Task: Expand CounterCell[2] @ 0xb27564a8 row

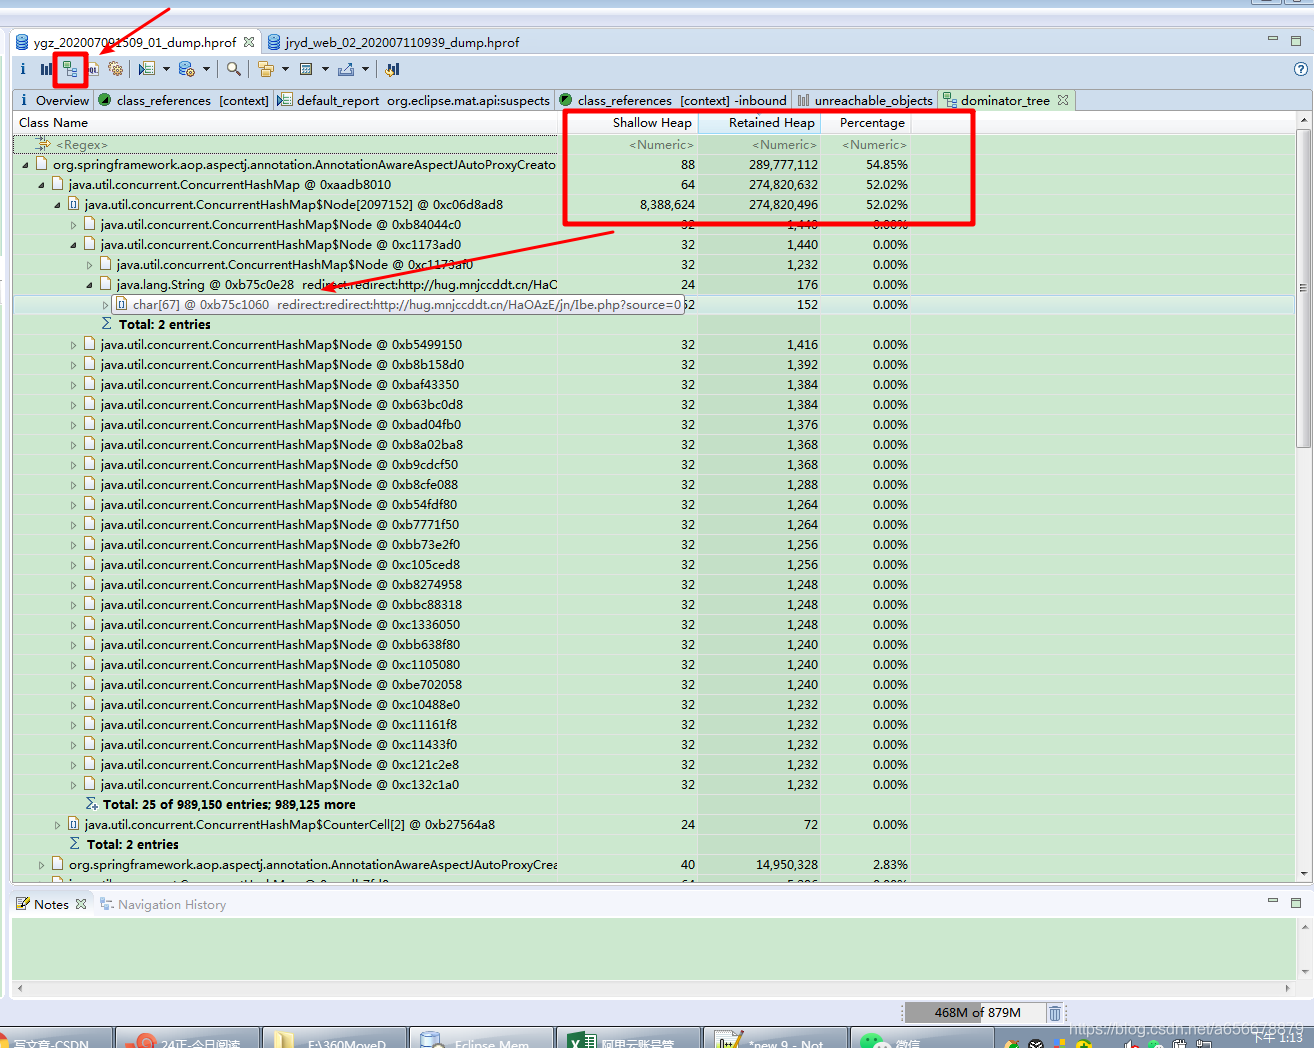Action: pos(57,824)
